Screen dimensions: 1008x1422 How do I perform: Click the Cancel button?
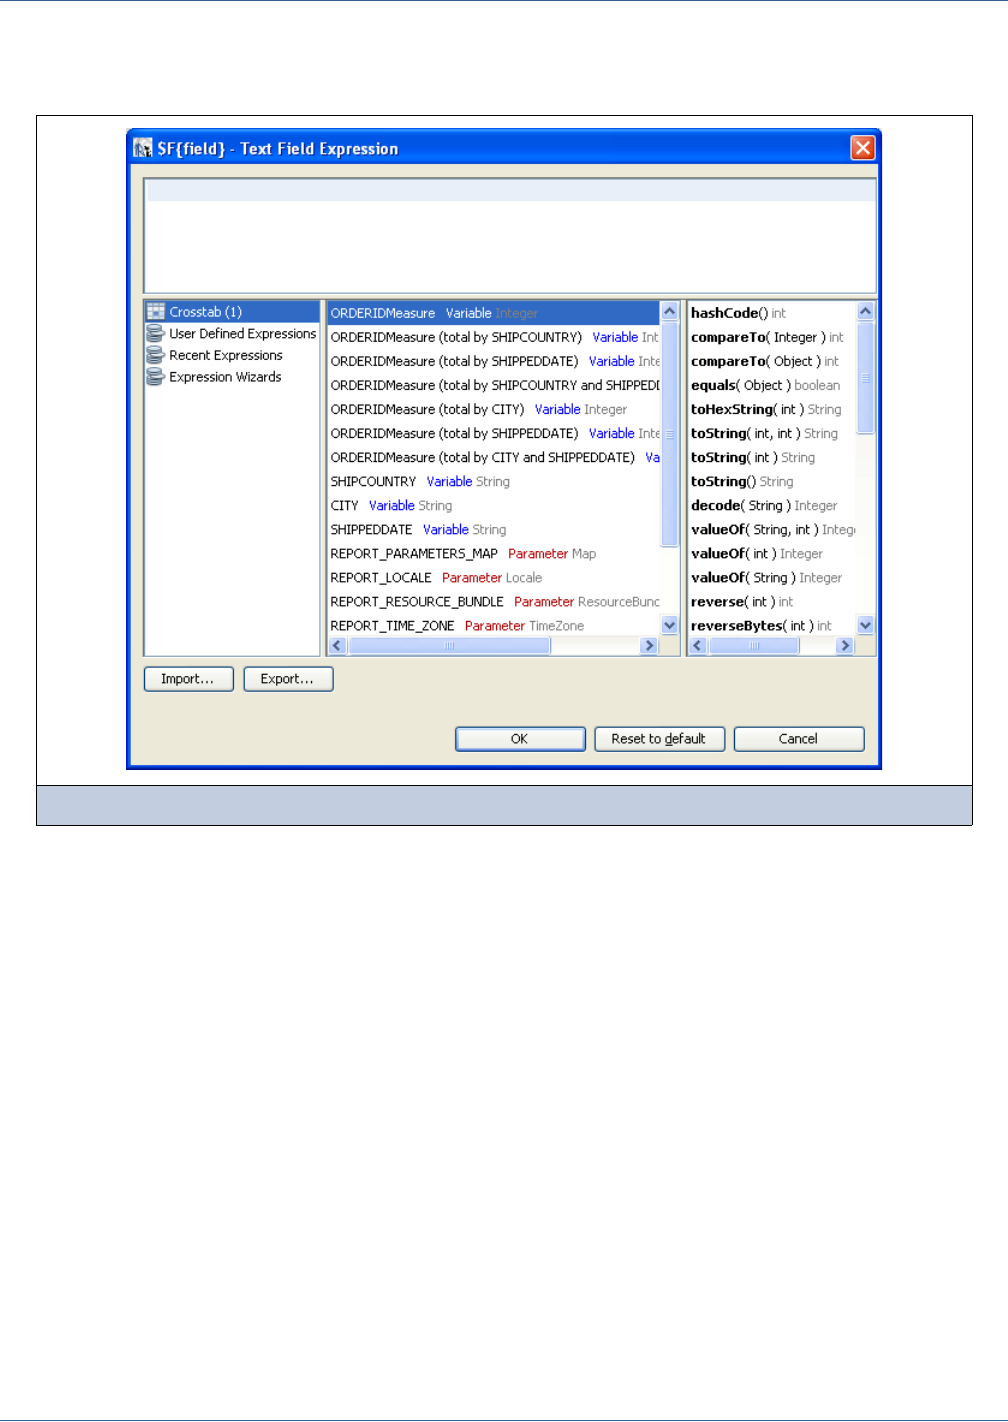tap(799, 739)
